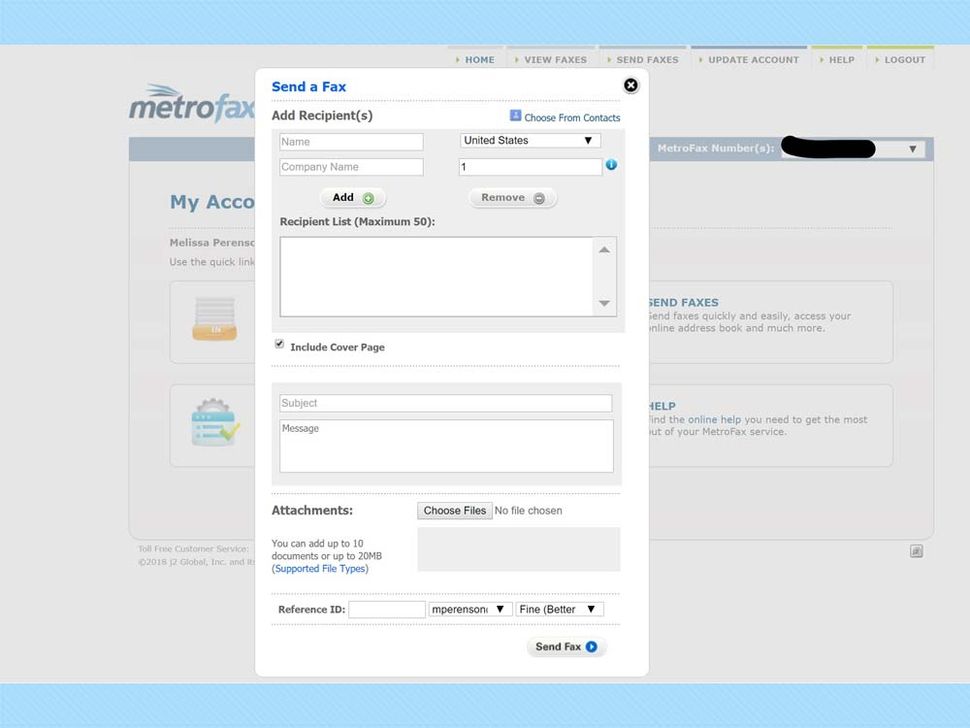The image size is (970, 728).
Task: Click the blue info icon beside the fax number field
Action: tap(610, 165)
